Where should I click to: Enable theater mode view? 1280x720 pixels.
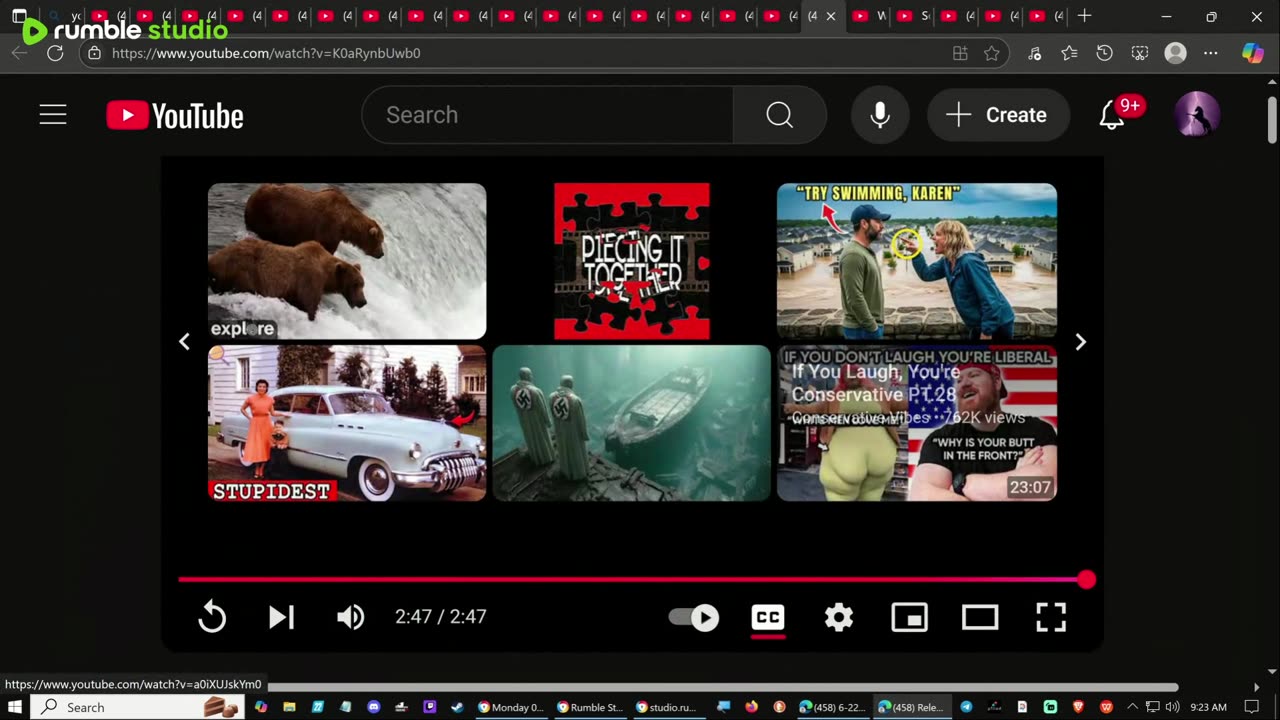coord(980,617)
